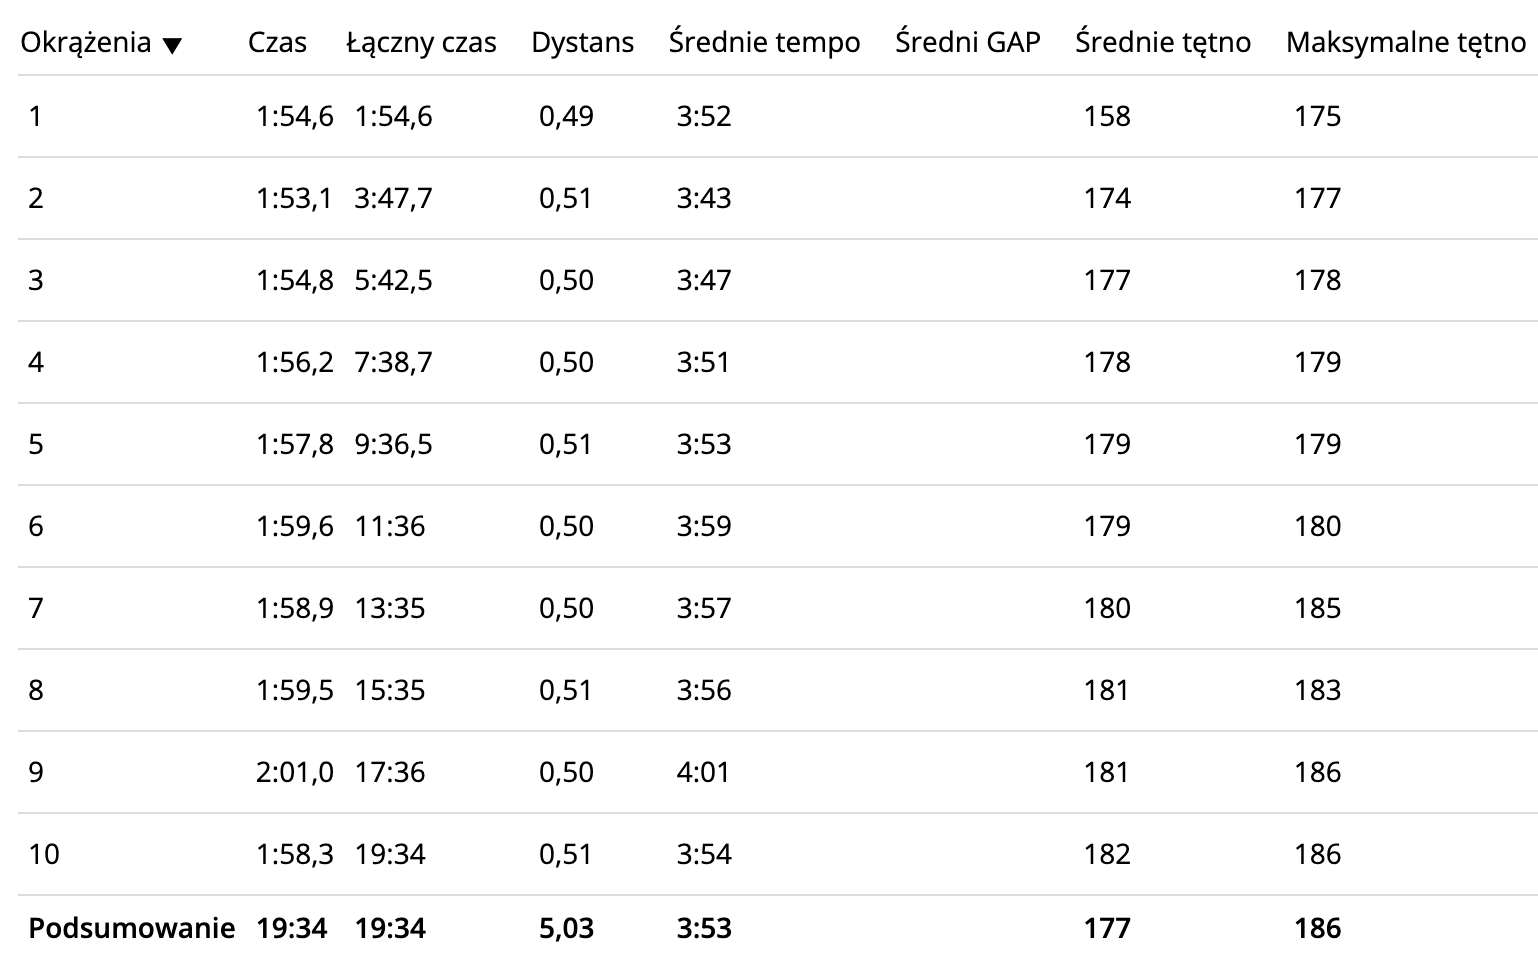This screenshot has height=978, width=1538.
Task: Select the Średnie tempo column header
Action: click(764, 43)
